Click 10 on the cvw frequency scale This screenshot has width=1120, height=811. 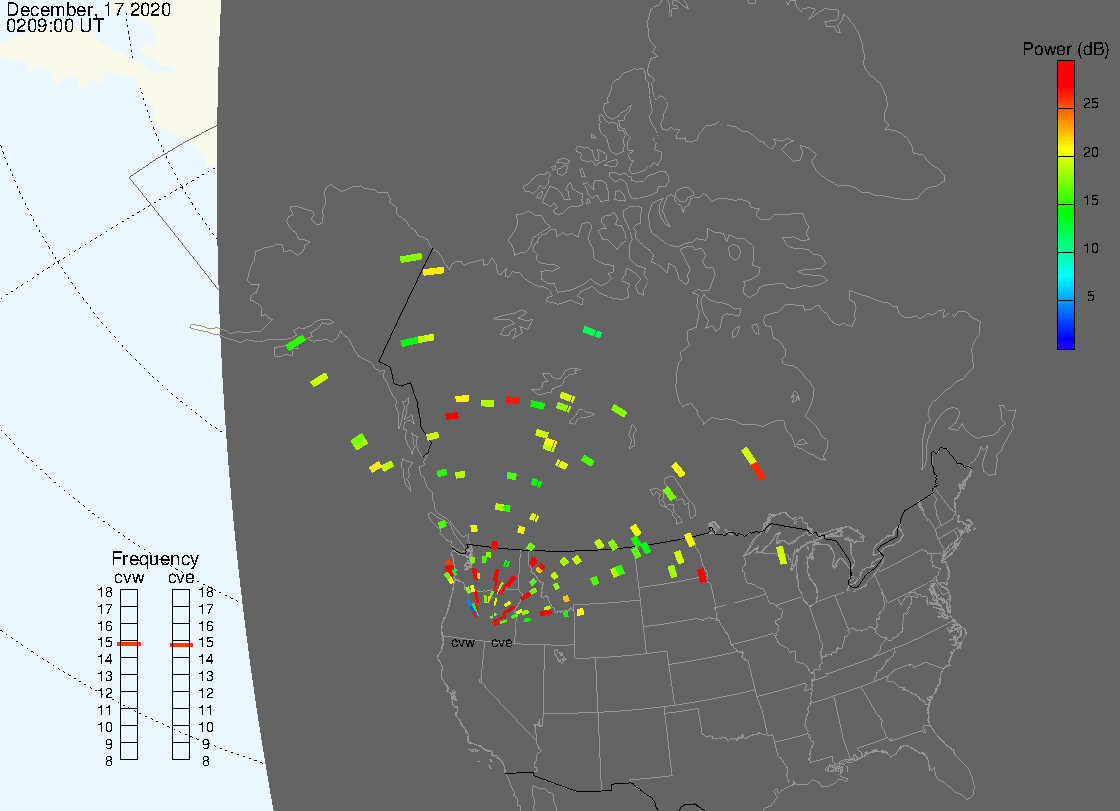tap(105, 727)
